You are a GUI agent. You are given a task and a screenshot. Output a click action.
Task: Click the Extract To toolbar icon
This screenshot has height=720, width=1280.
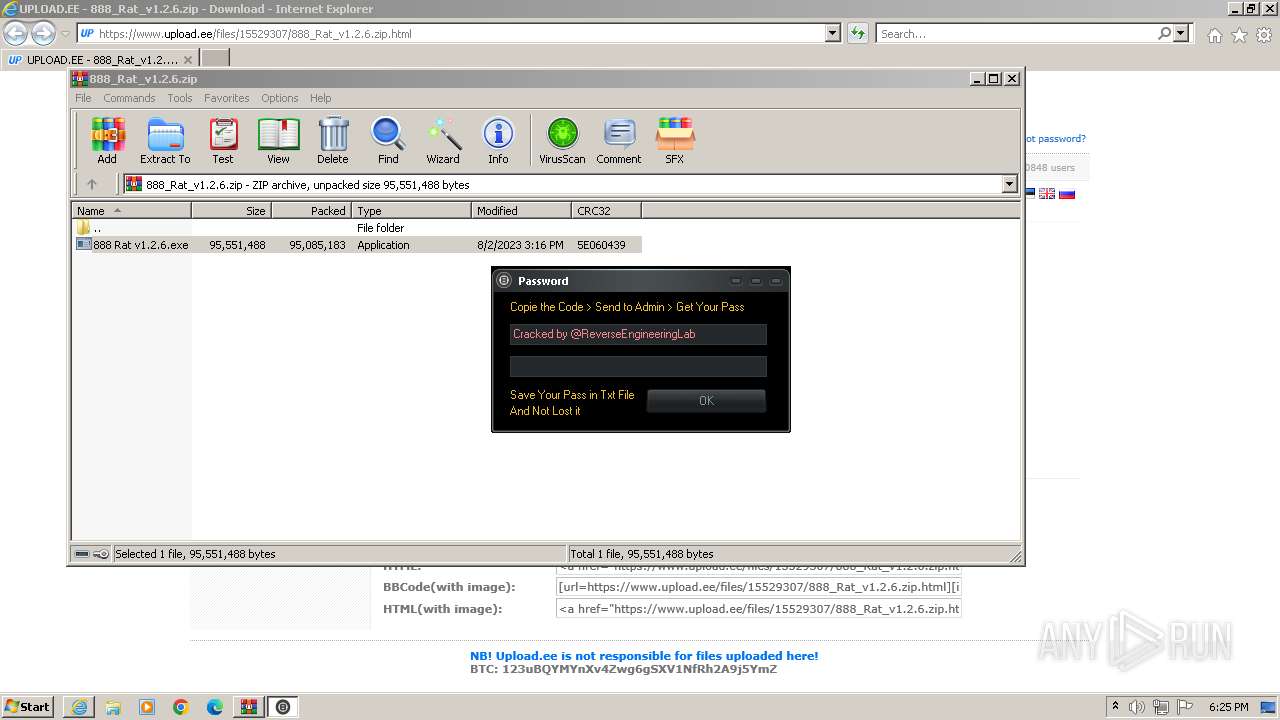click(x=165, y=140)
